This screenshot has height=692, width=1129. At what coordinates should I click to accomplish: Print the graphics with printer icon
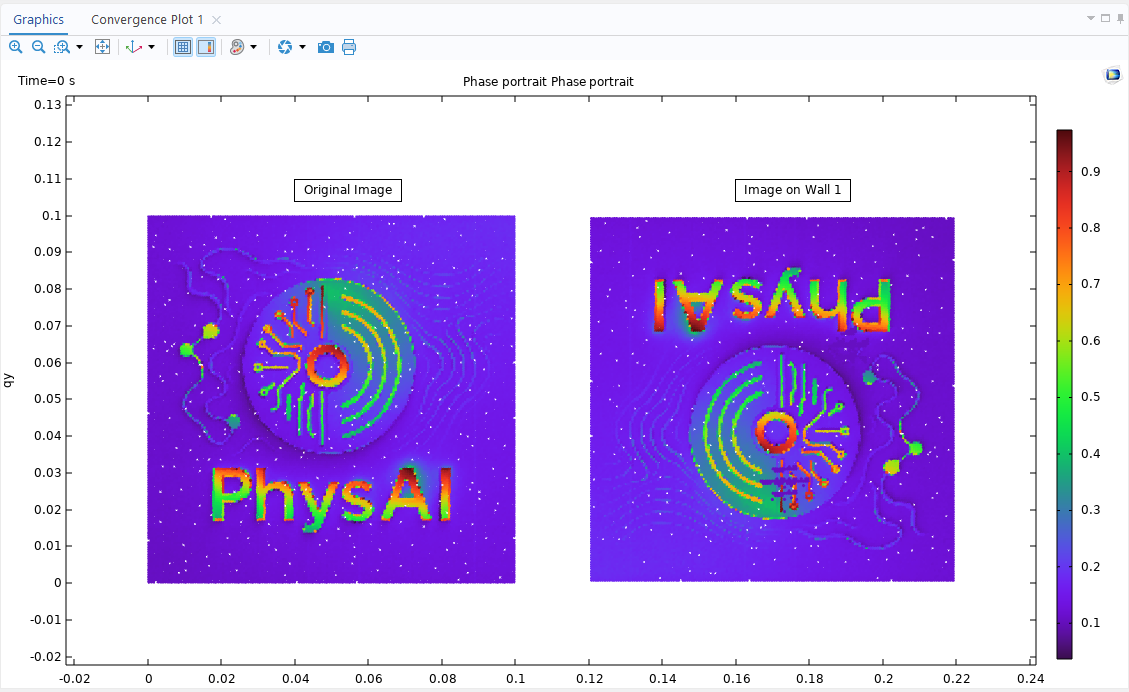tap(349, 47)
